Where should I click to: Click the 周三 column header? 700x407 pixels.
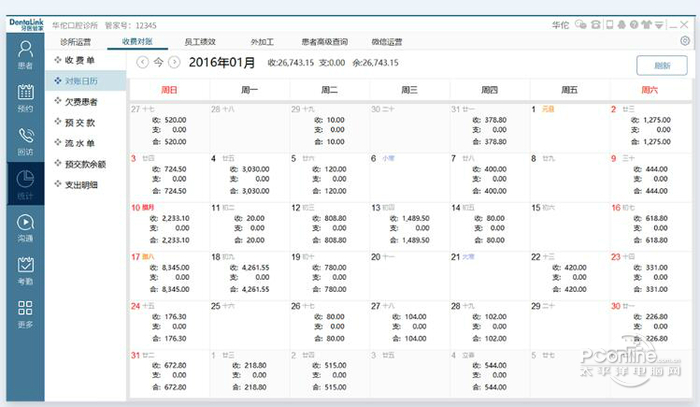(409, 90)
